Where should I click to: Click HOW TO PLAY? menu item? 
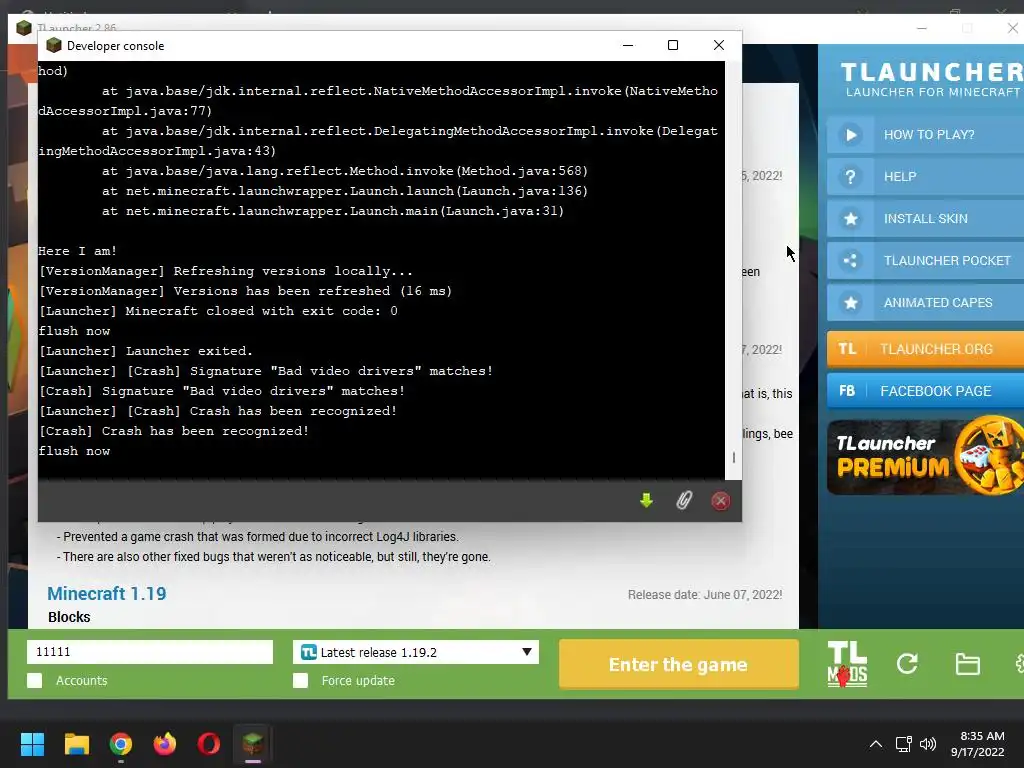click(x=925, y=135)
